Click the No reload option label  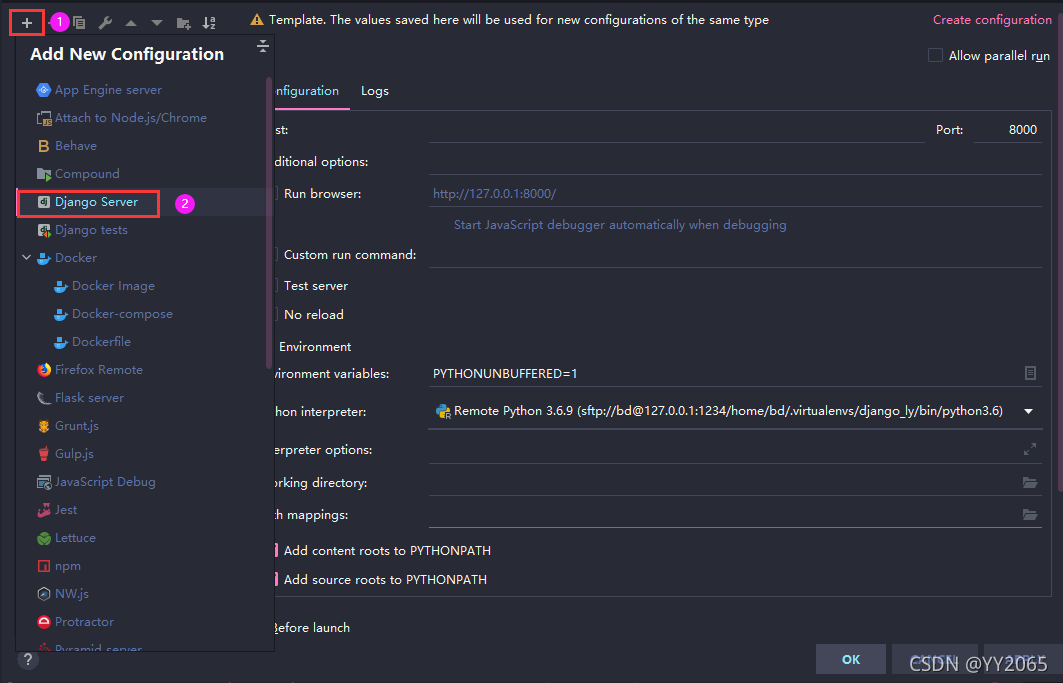click(x=314, y=315)
